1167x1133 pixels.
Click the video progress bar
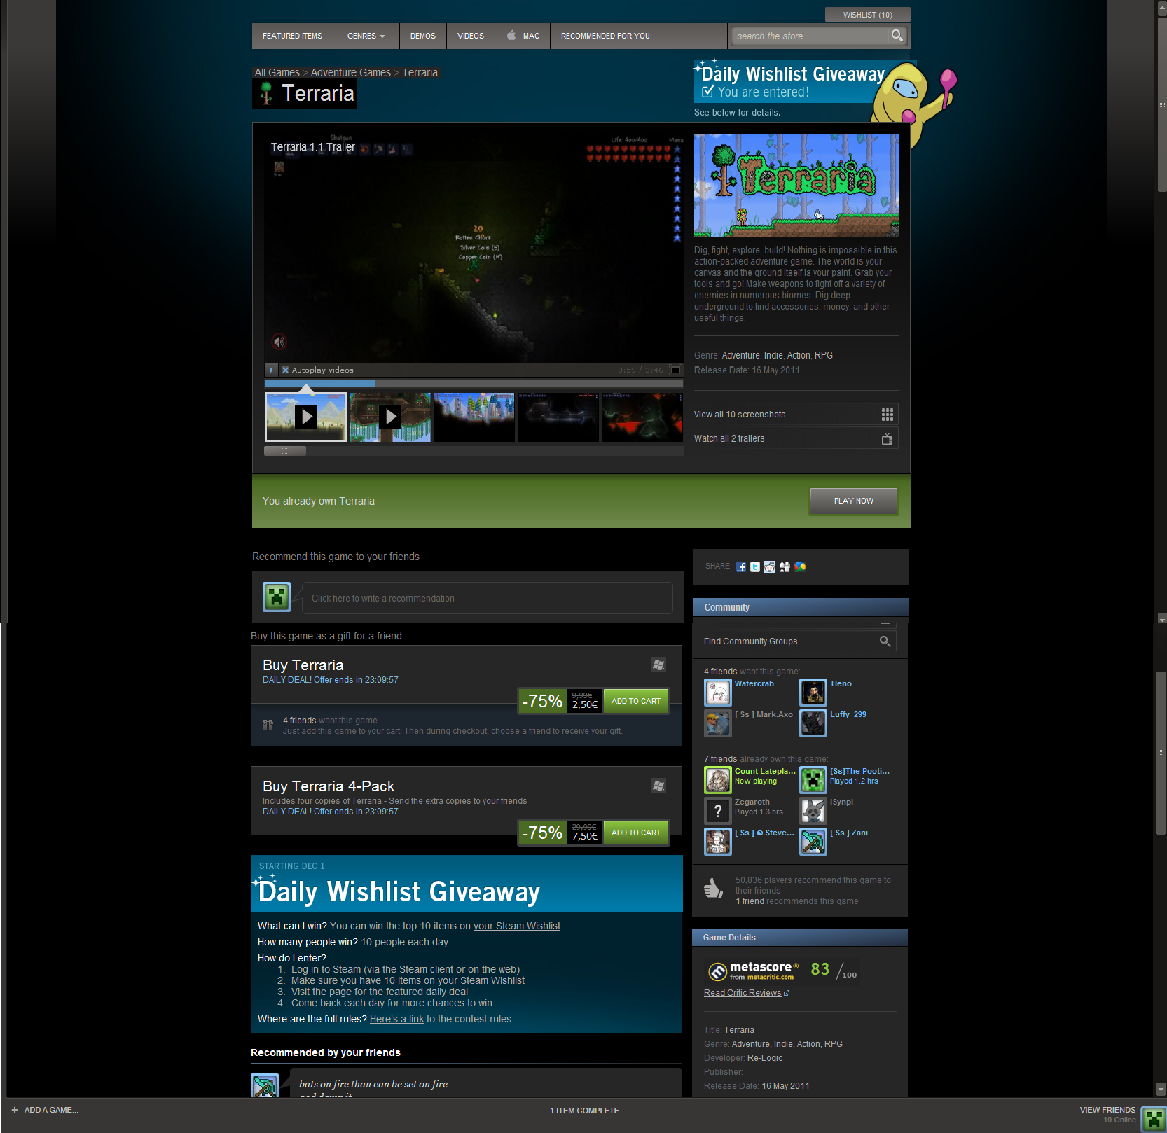click(x=473, y=383)
